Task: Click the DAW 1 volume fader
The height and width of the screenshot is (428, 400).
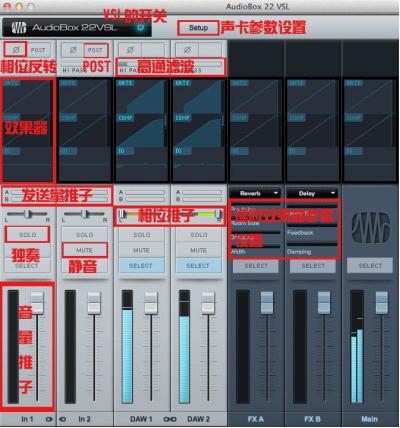Action: coord(151,303)
